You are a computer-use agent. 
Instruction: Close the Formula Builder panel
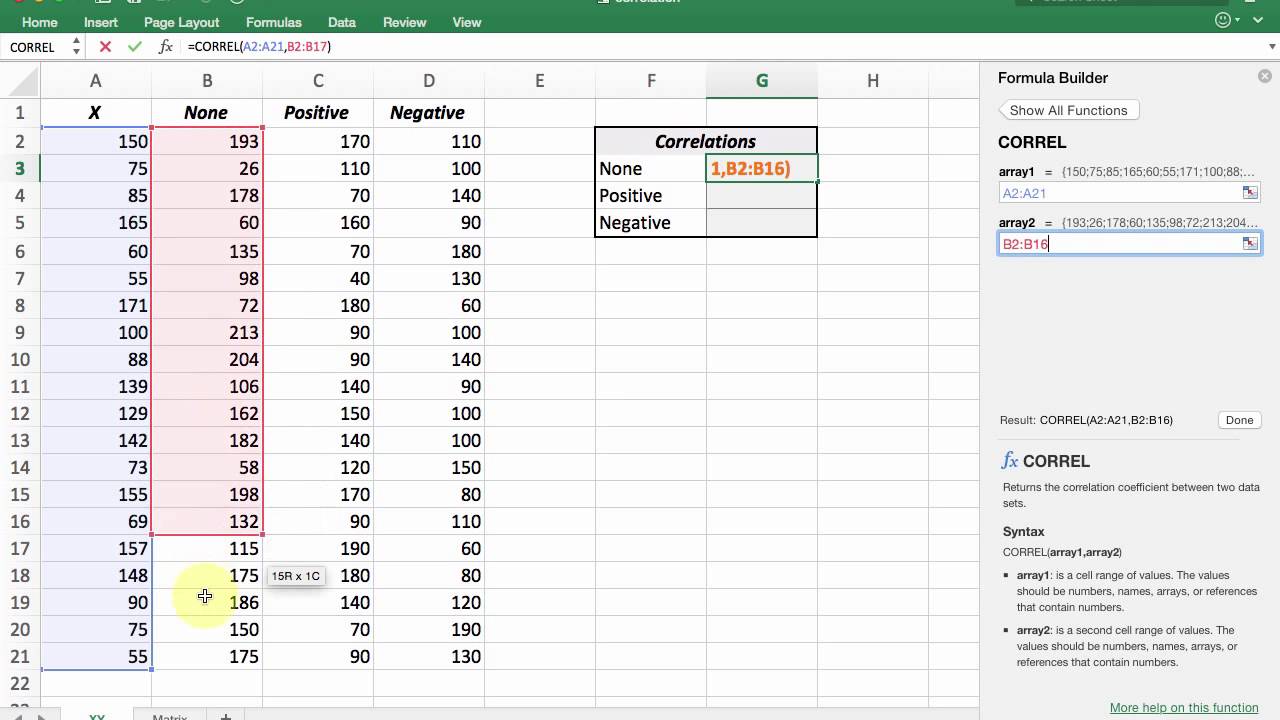click(x=1264, y=76)
